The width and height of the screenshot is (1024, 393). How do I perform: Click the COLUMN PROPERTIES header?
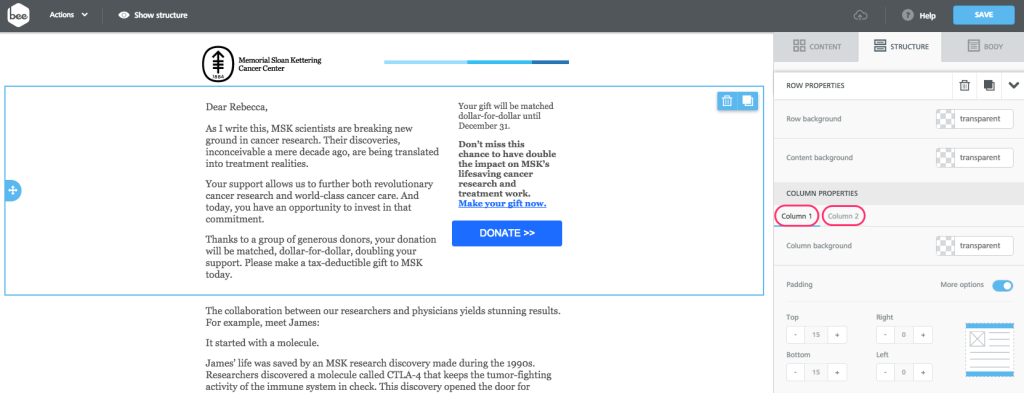coord(822,193)
